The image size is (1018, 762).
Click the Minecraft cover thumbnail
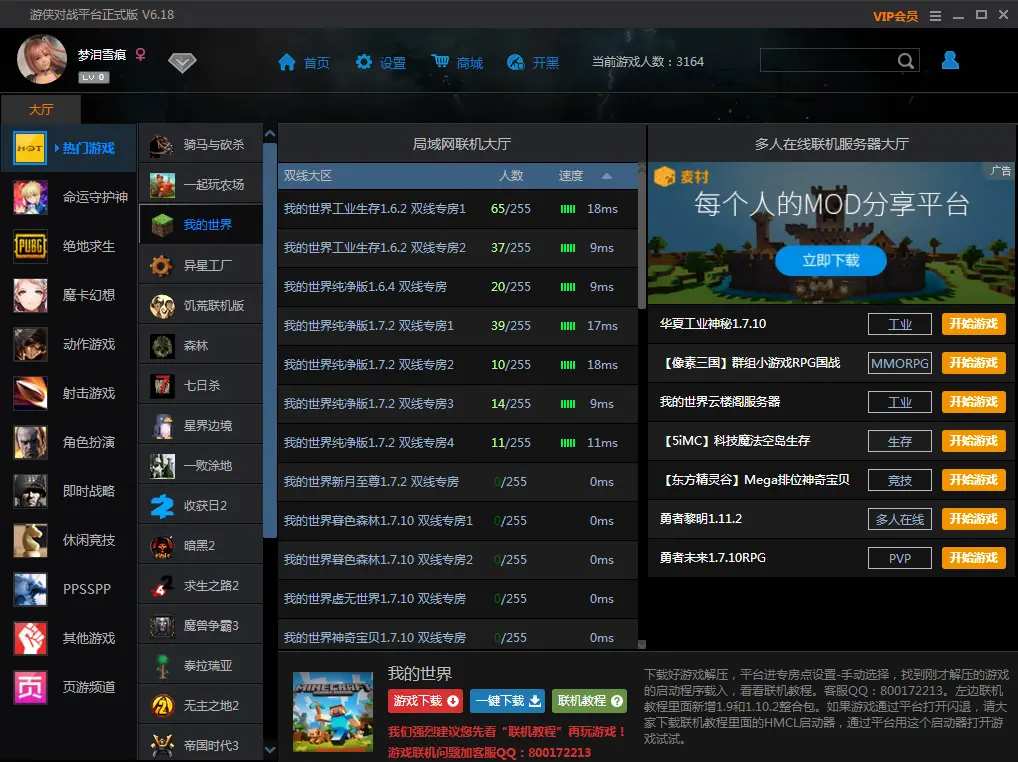pyautogui.click(x=333, y=711)
